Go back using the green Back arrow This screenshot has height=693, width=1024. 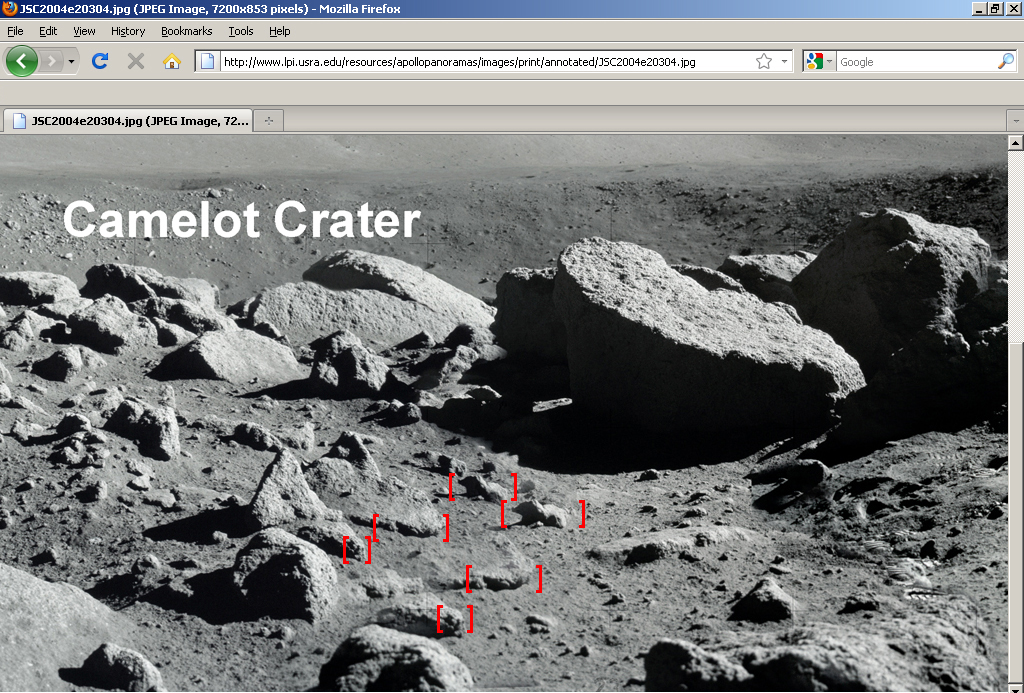point(22,61)
